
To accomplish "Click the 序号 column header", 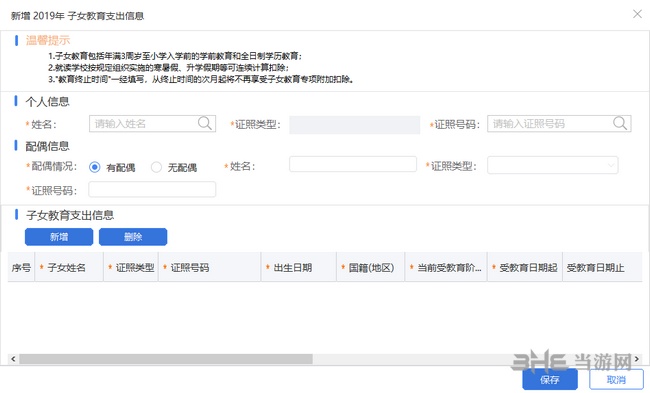I will [x=21, y=267].
